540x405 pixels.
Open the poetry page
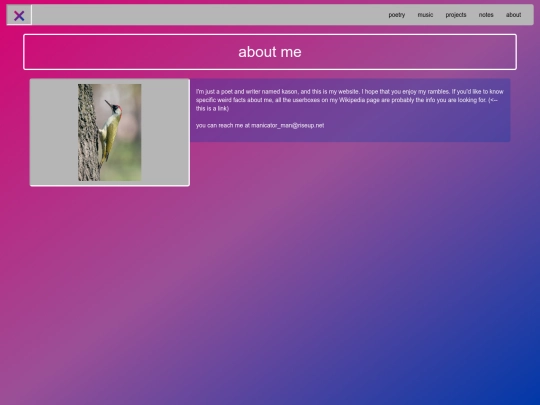[x=396, y=15]
